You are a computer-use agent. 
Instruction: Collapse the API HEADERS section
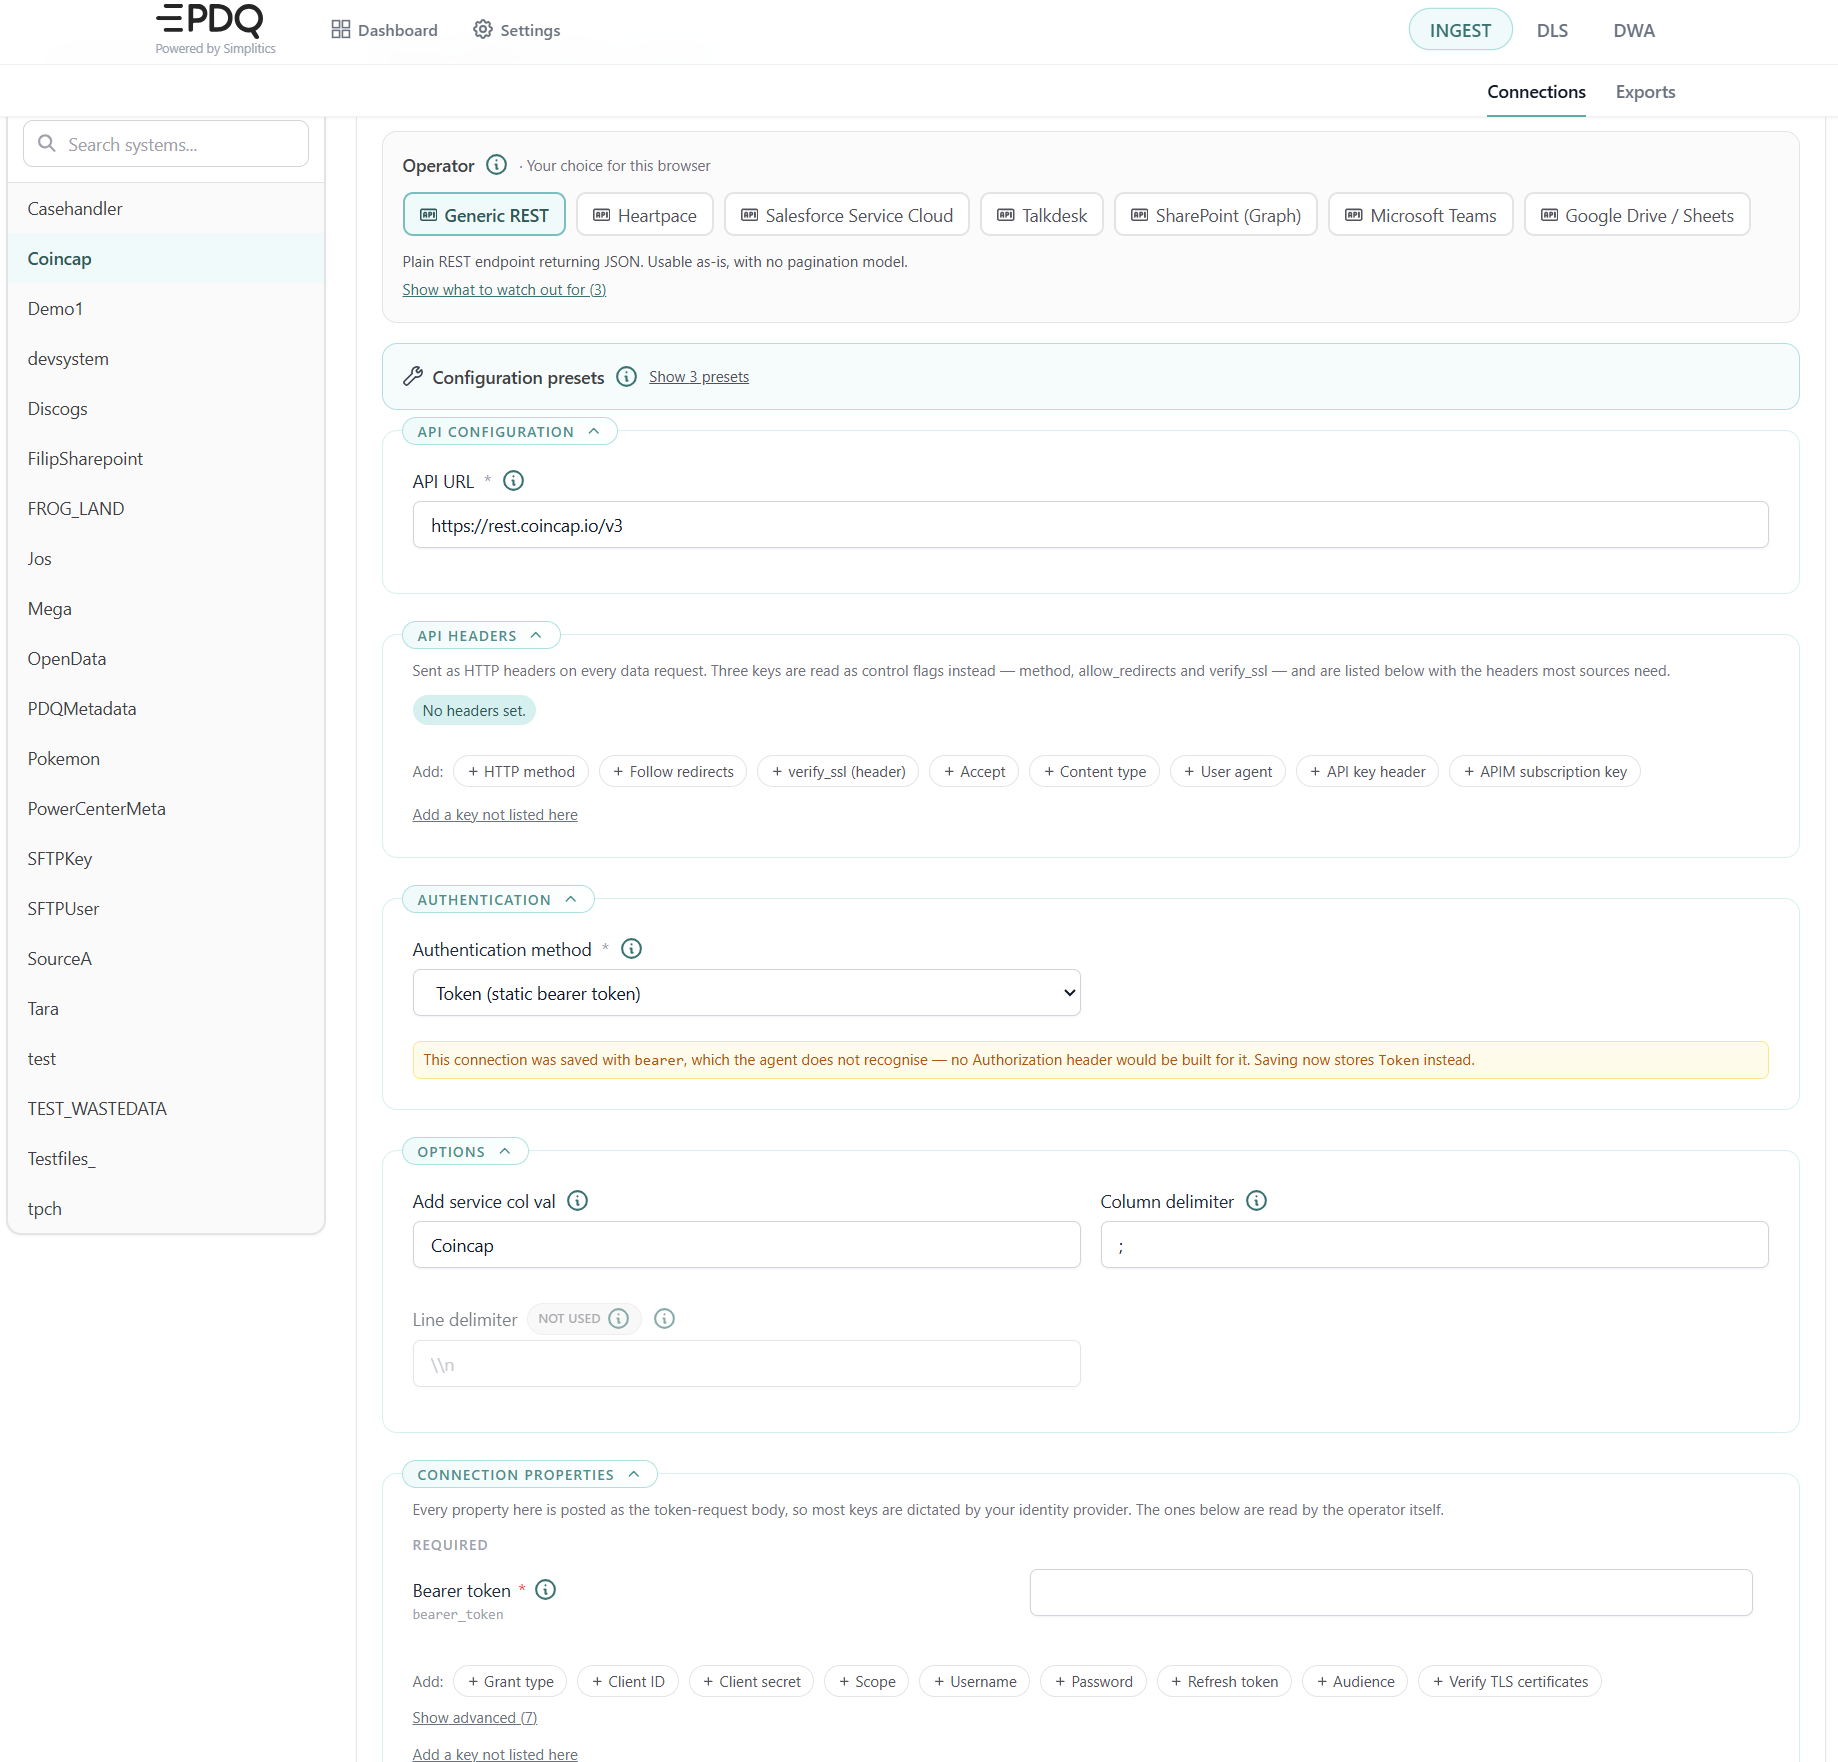[480, 636]
